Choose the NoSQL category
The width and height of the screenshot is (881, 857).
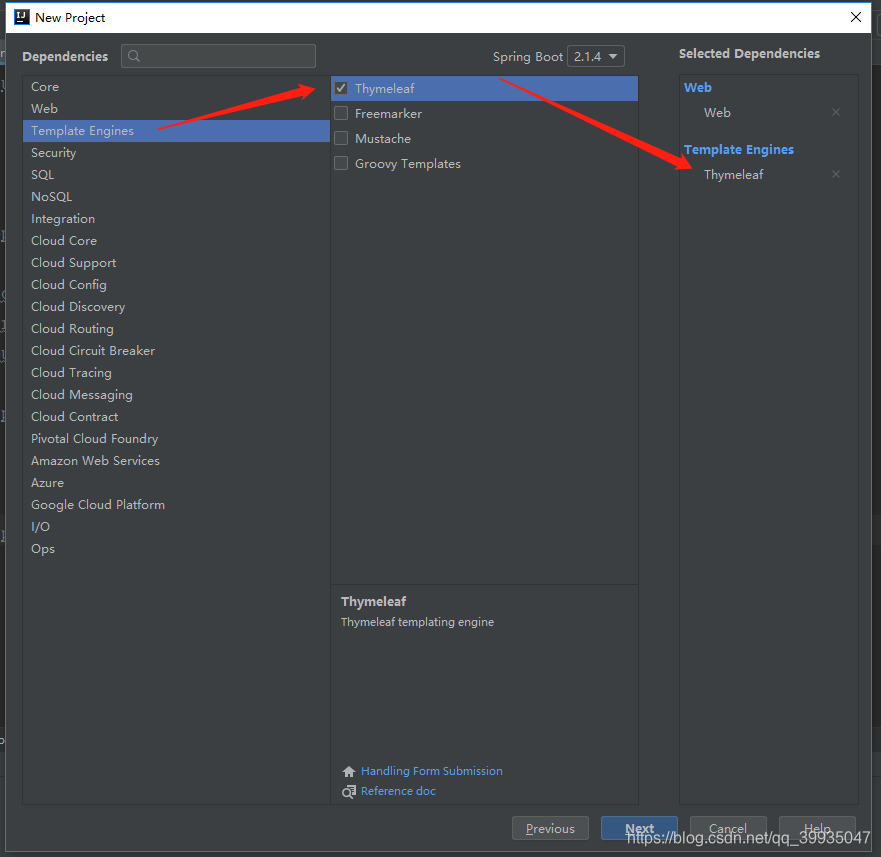176,197
